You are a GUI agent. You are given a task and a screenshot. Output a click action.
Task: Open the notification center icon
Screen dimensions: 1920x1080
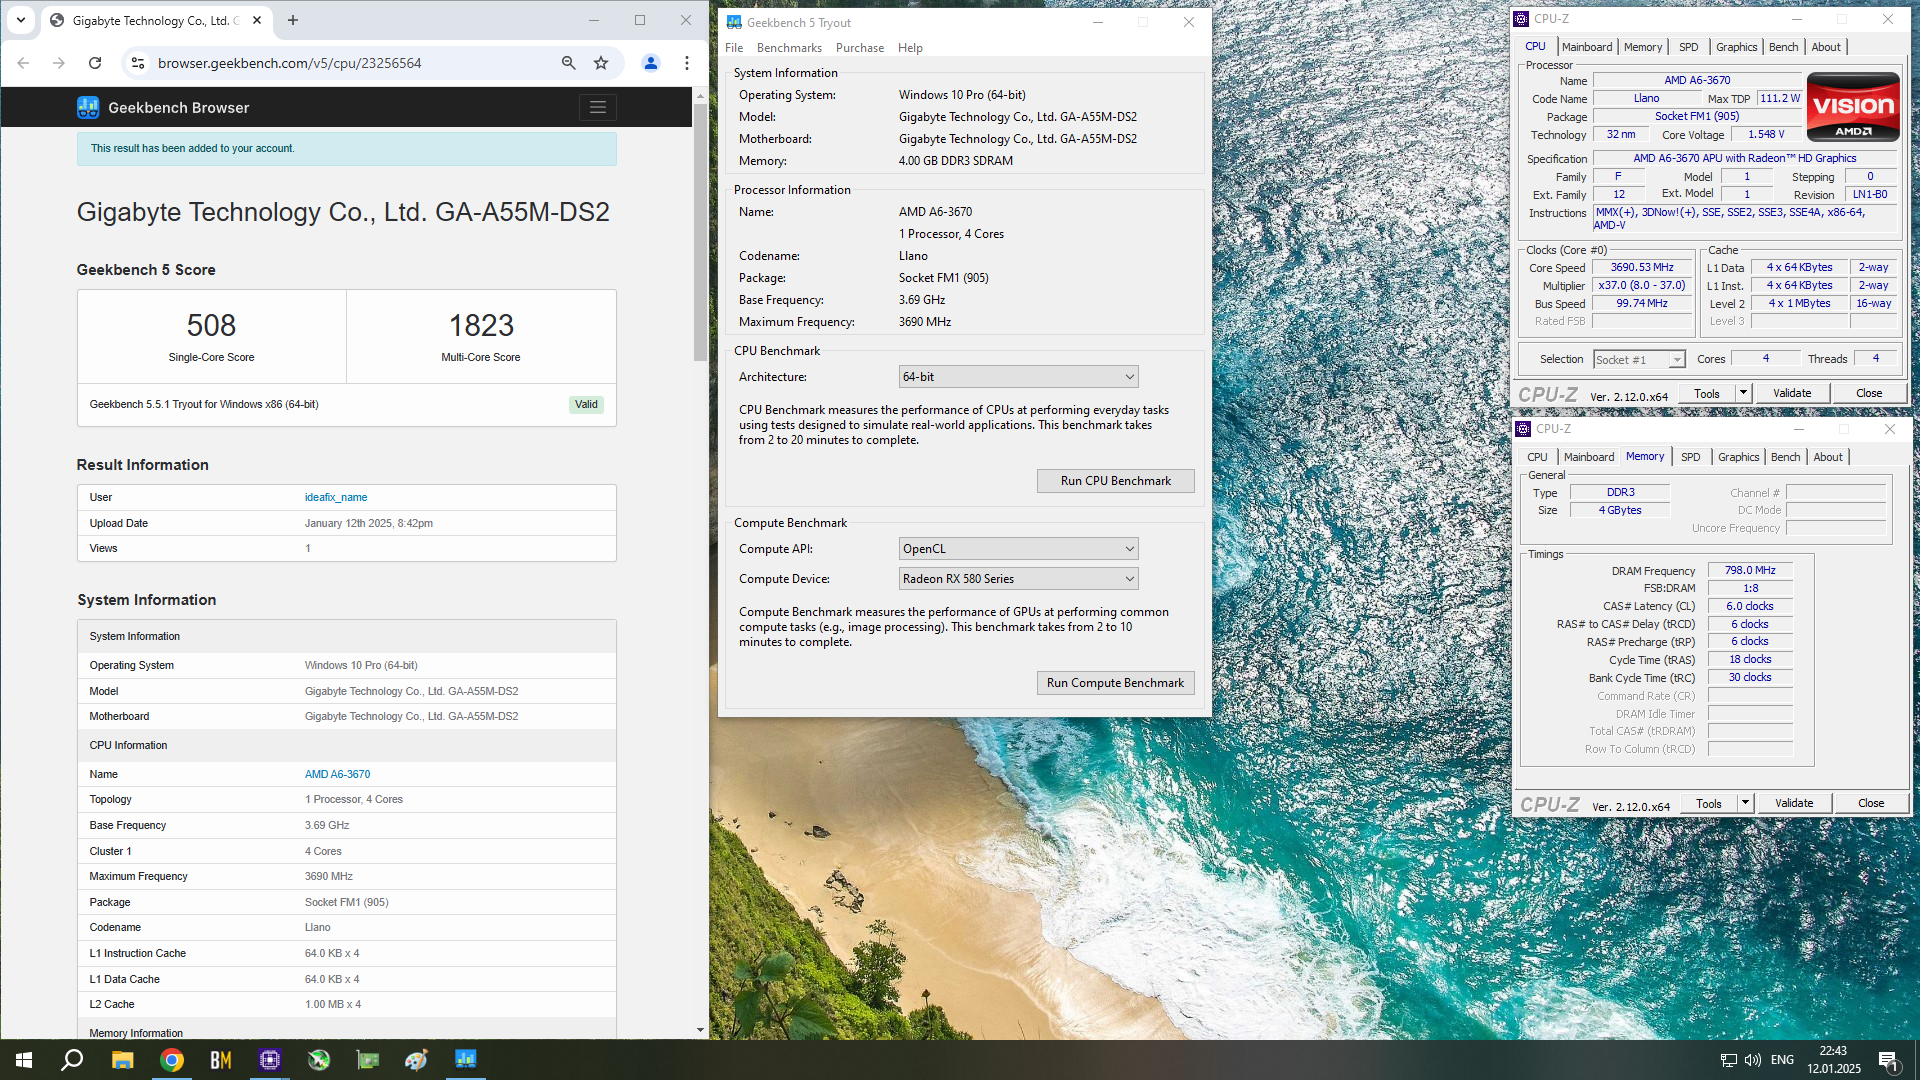[1889, 1060]
